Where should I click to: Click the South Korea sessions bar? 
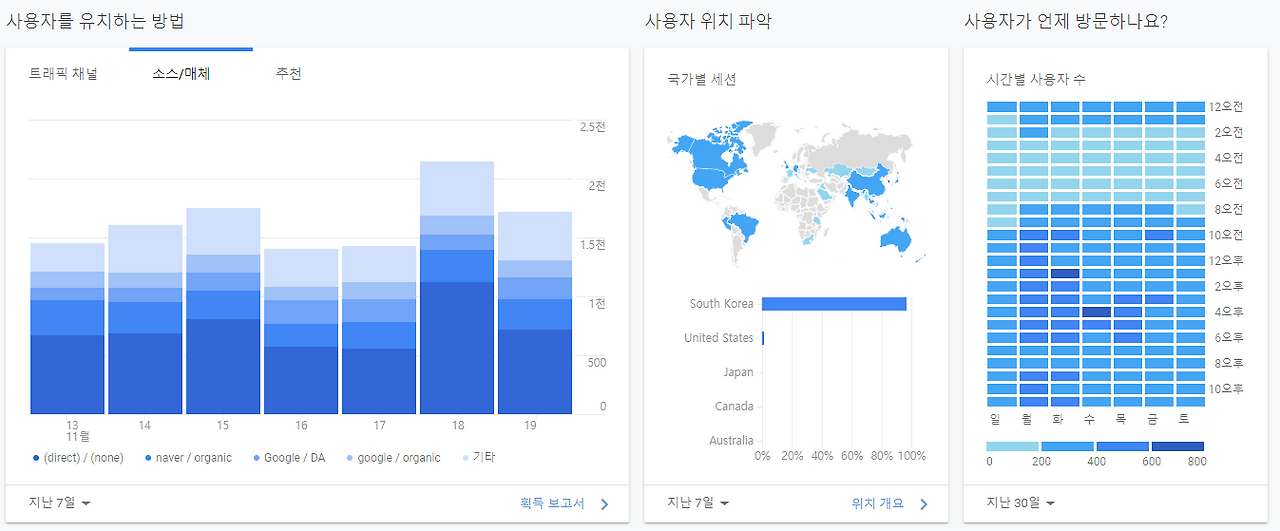[x=834, y=304]
